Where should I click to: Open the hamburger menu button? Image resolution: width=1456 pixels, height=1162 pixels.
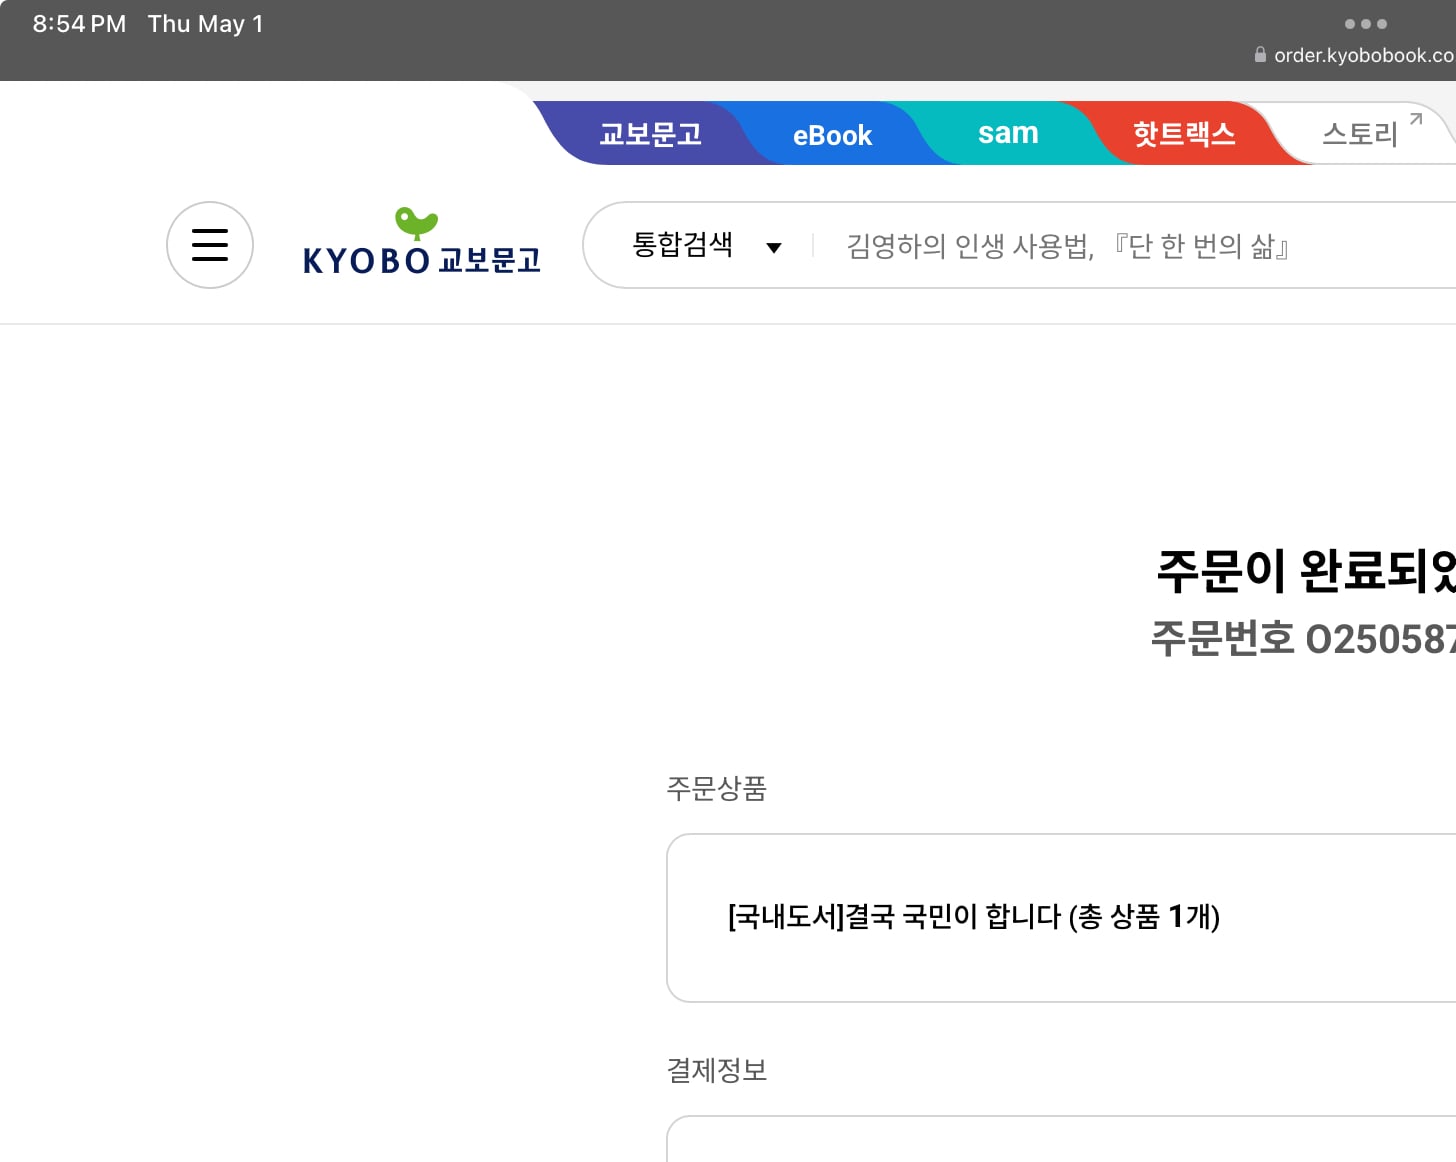click(210, 245)
